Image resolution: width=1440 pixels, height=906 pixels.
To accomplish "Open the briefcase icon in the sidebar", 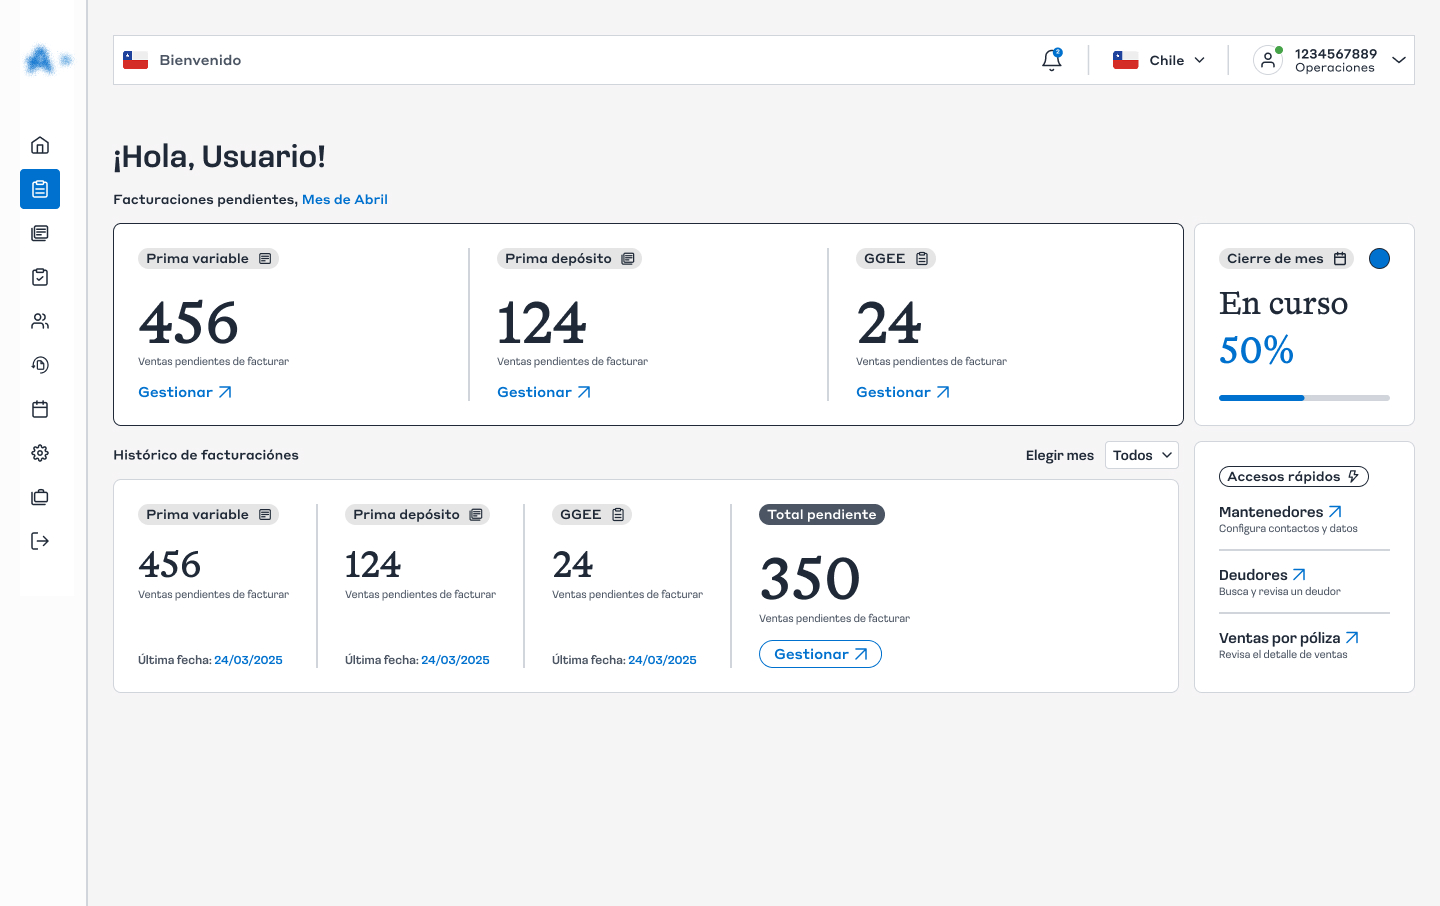I will click(x=40, y=497).
